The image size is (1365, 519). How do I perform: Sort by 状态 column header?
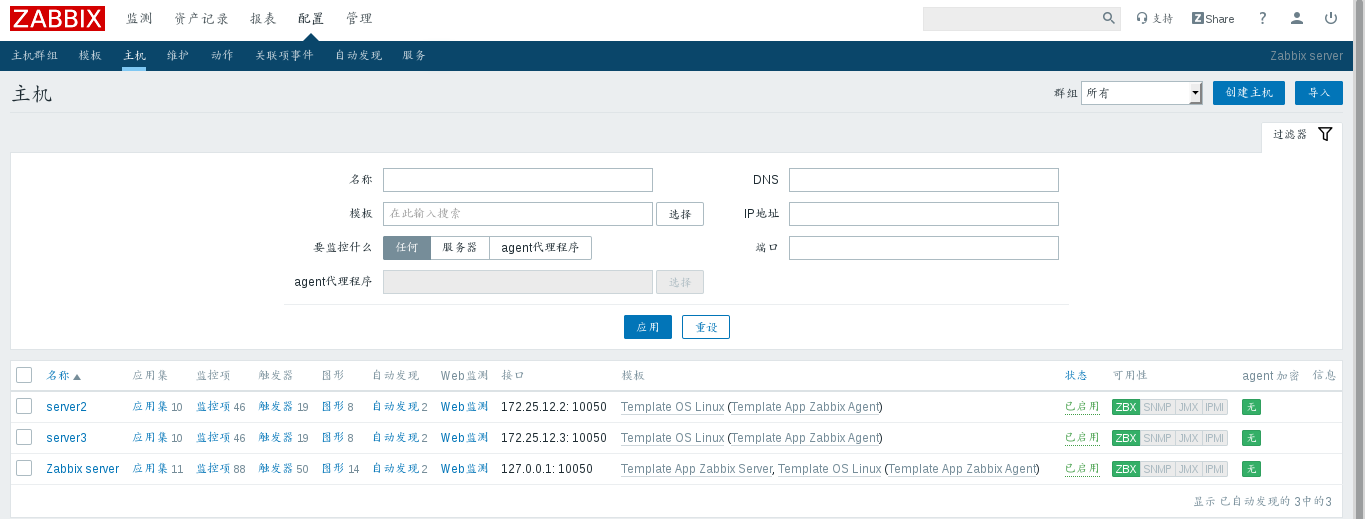1076,376
